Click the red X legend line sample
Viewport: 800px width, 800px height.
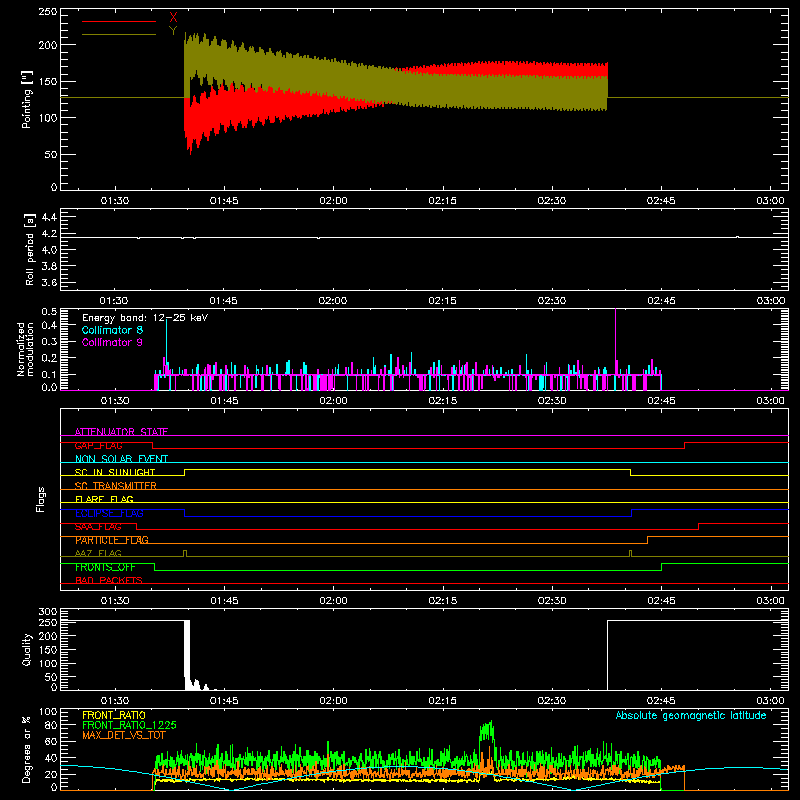click(119, 21)
